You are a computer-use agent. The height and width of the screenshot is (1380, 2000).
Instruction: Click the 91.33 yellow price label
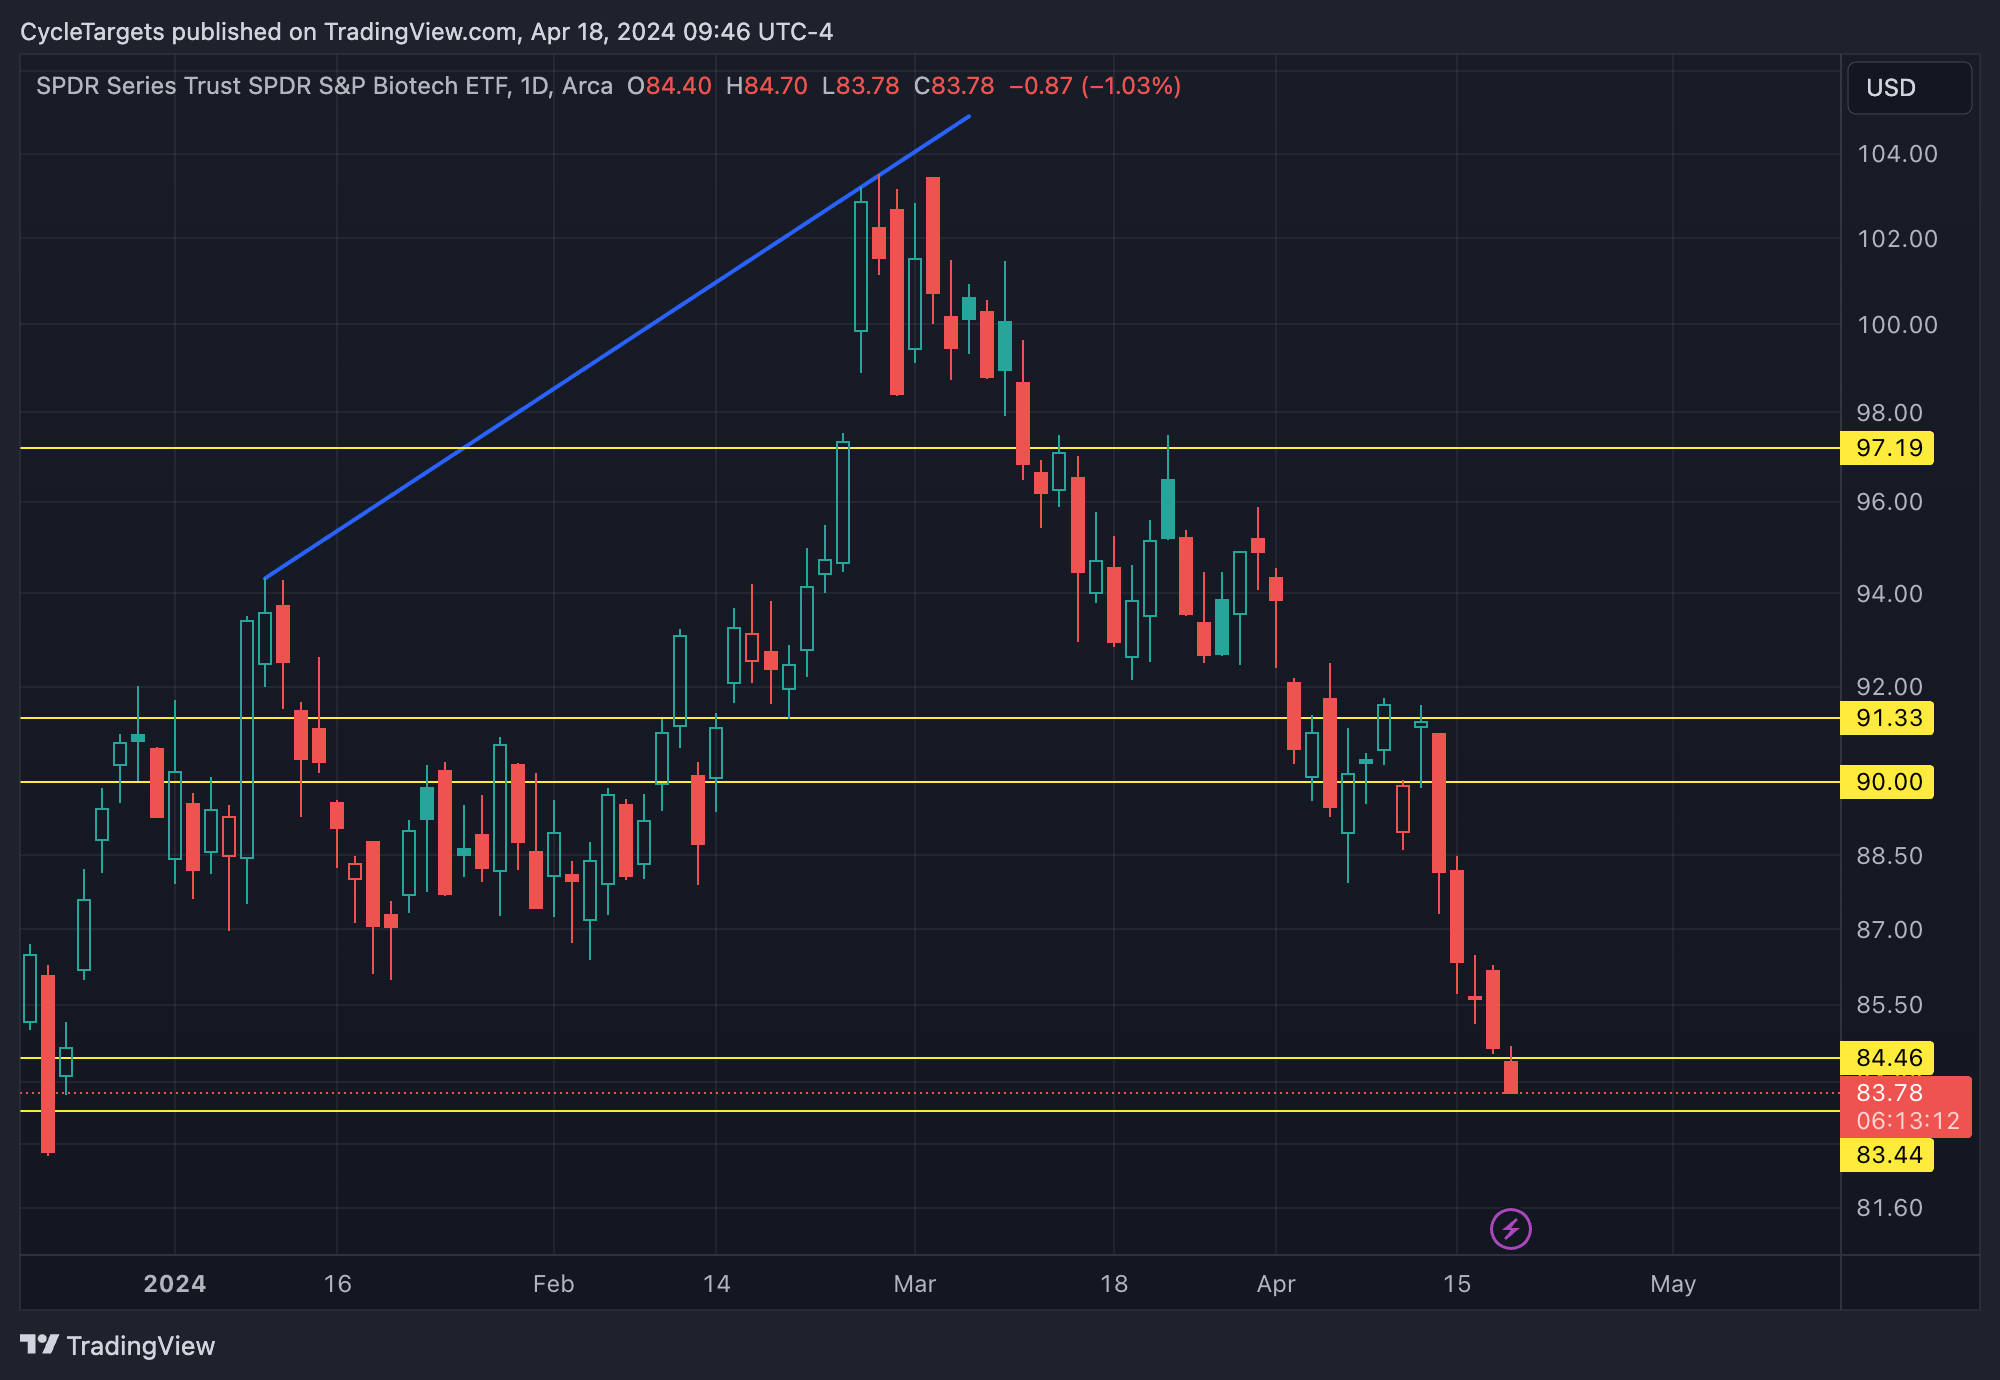(1887, 718)
